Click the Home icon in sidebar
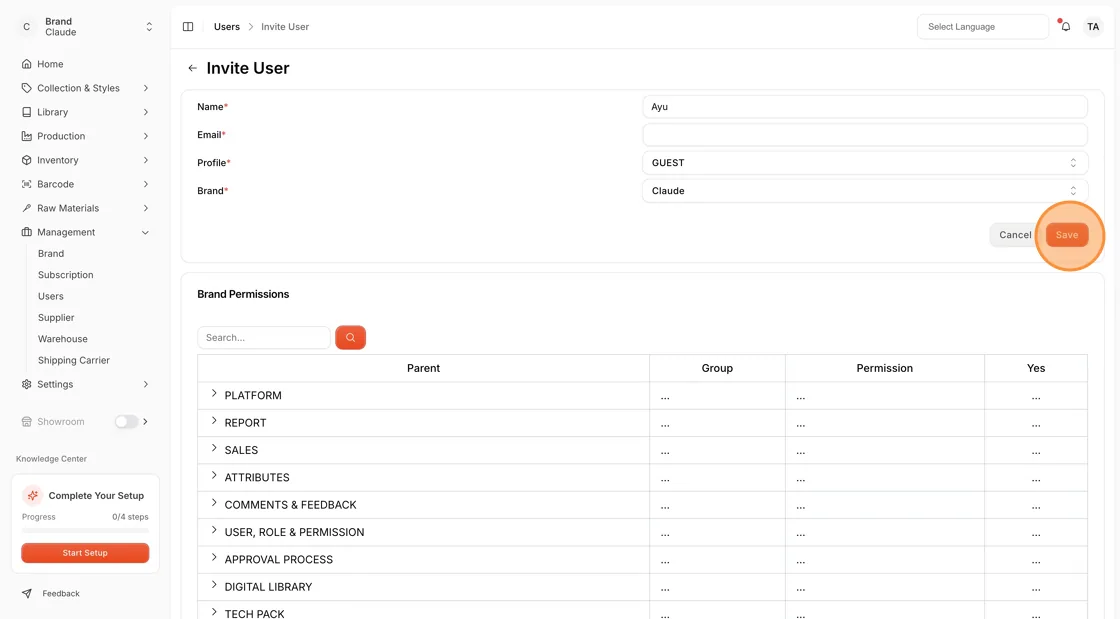Image resolution: width=1120 pixels, height=619 pixels. (x=26, y=64)
